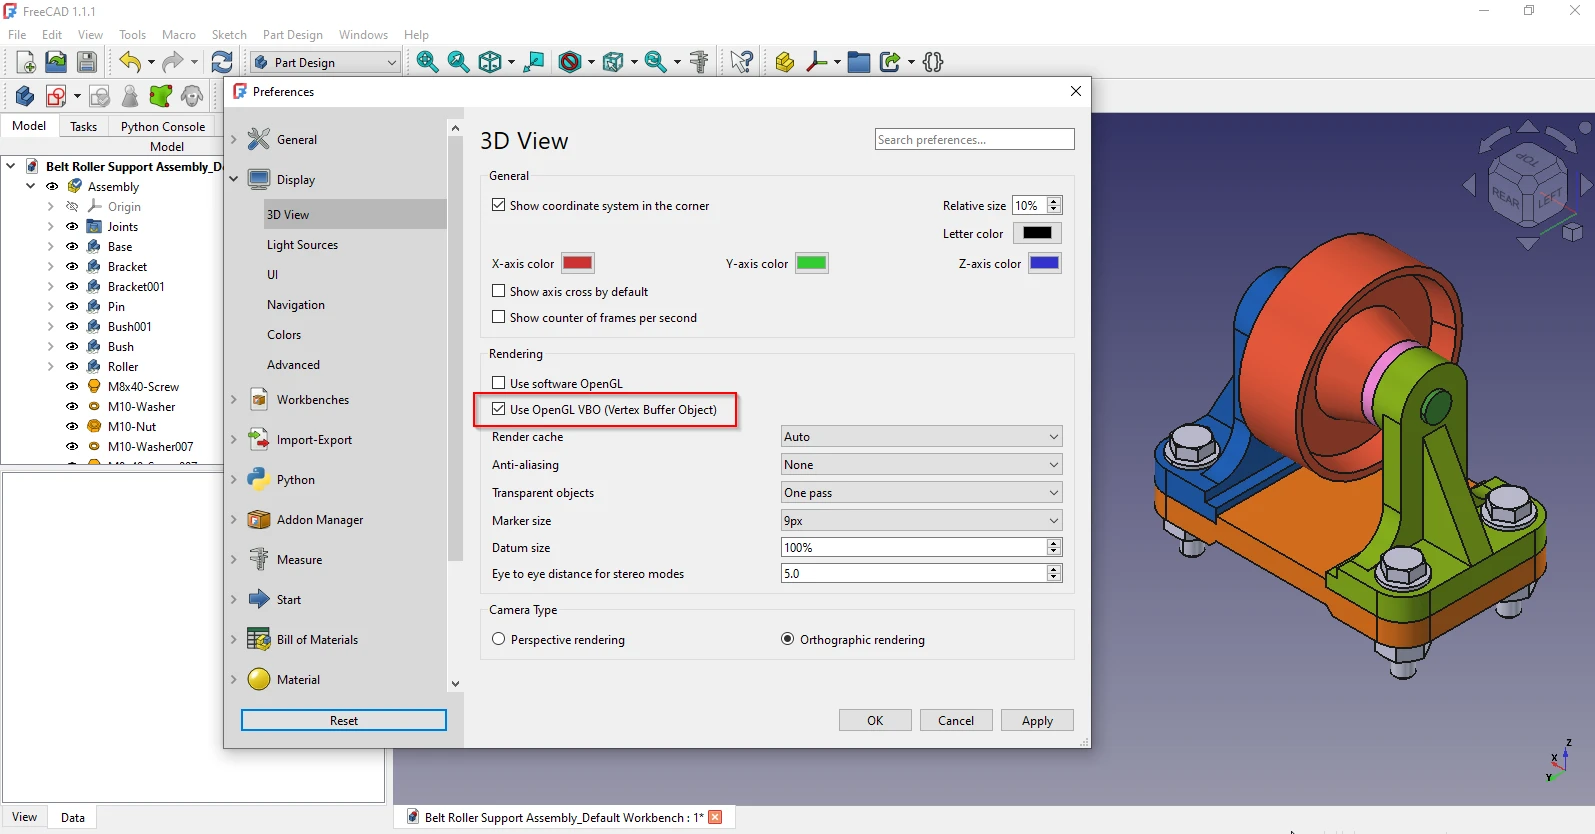Screen dimensions: 1595x834
Task: Open the Sketch menu
Action: point(229,35)
